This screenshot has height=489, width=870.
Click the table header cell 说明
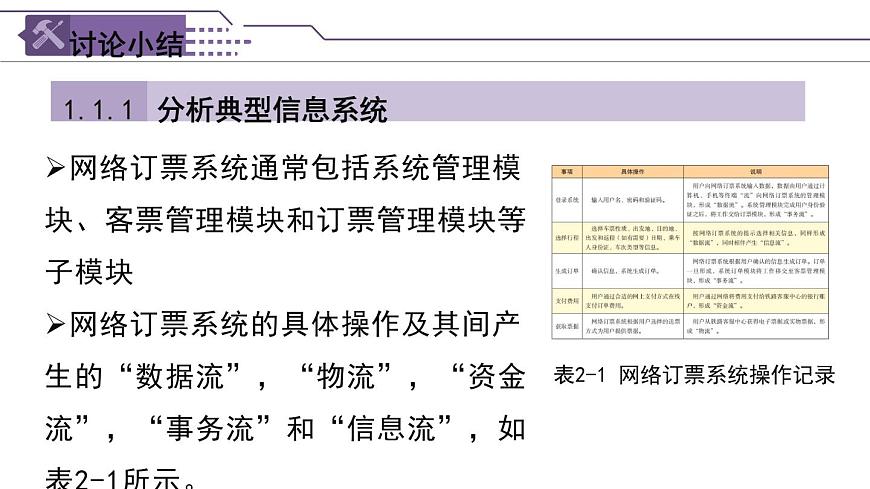756,172
